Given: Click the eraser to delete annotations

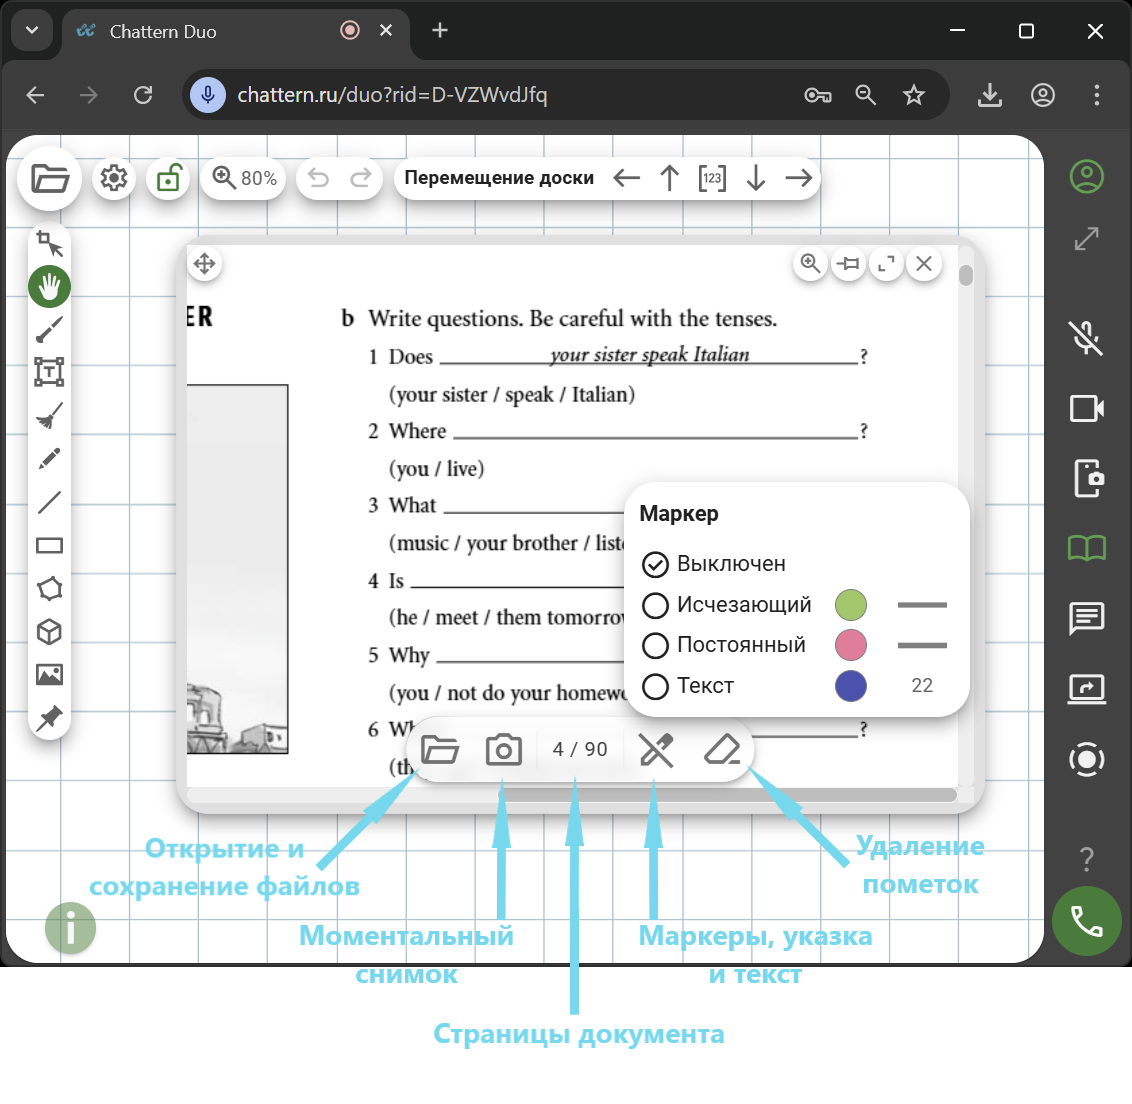Looking at the screenshot, I should [722, 749].
